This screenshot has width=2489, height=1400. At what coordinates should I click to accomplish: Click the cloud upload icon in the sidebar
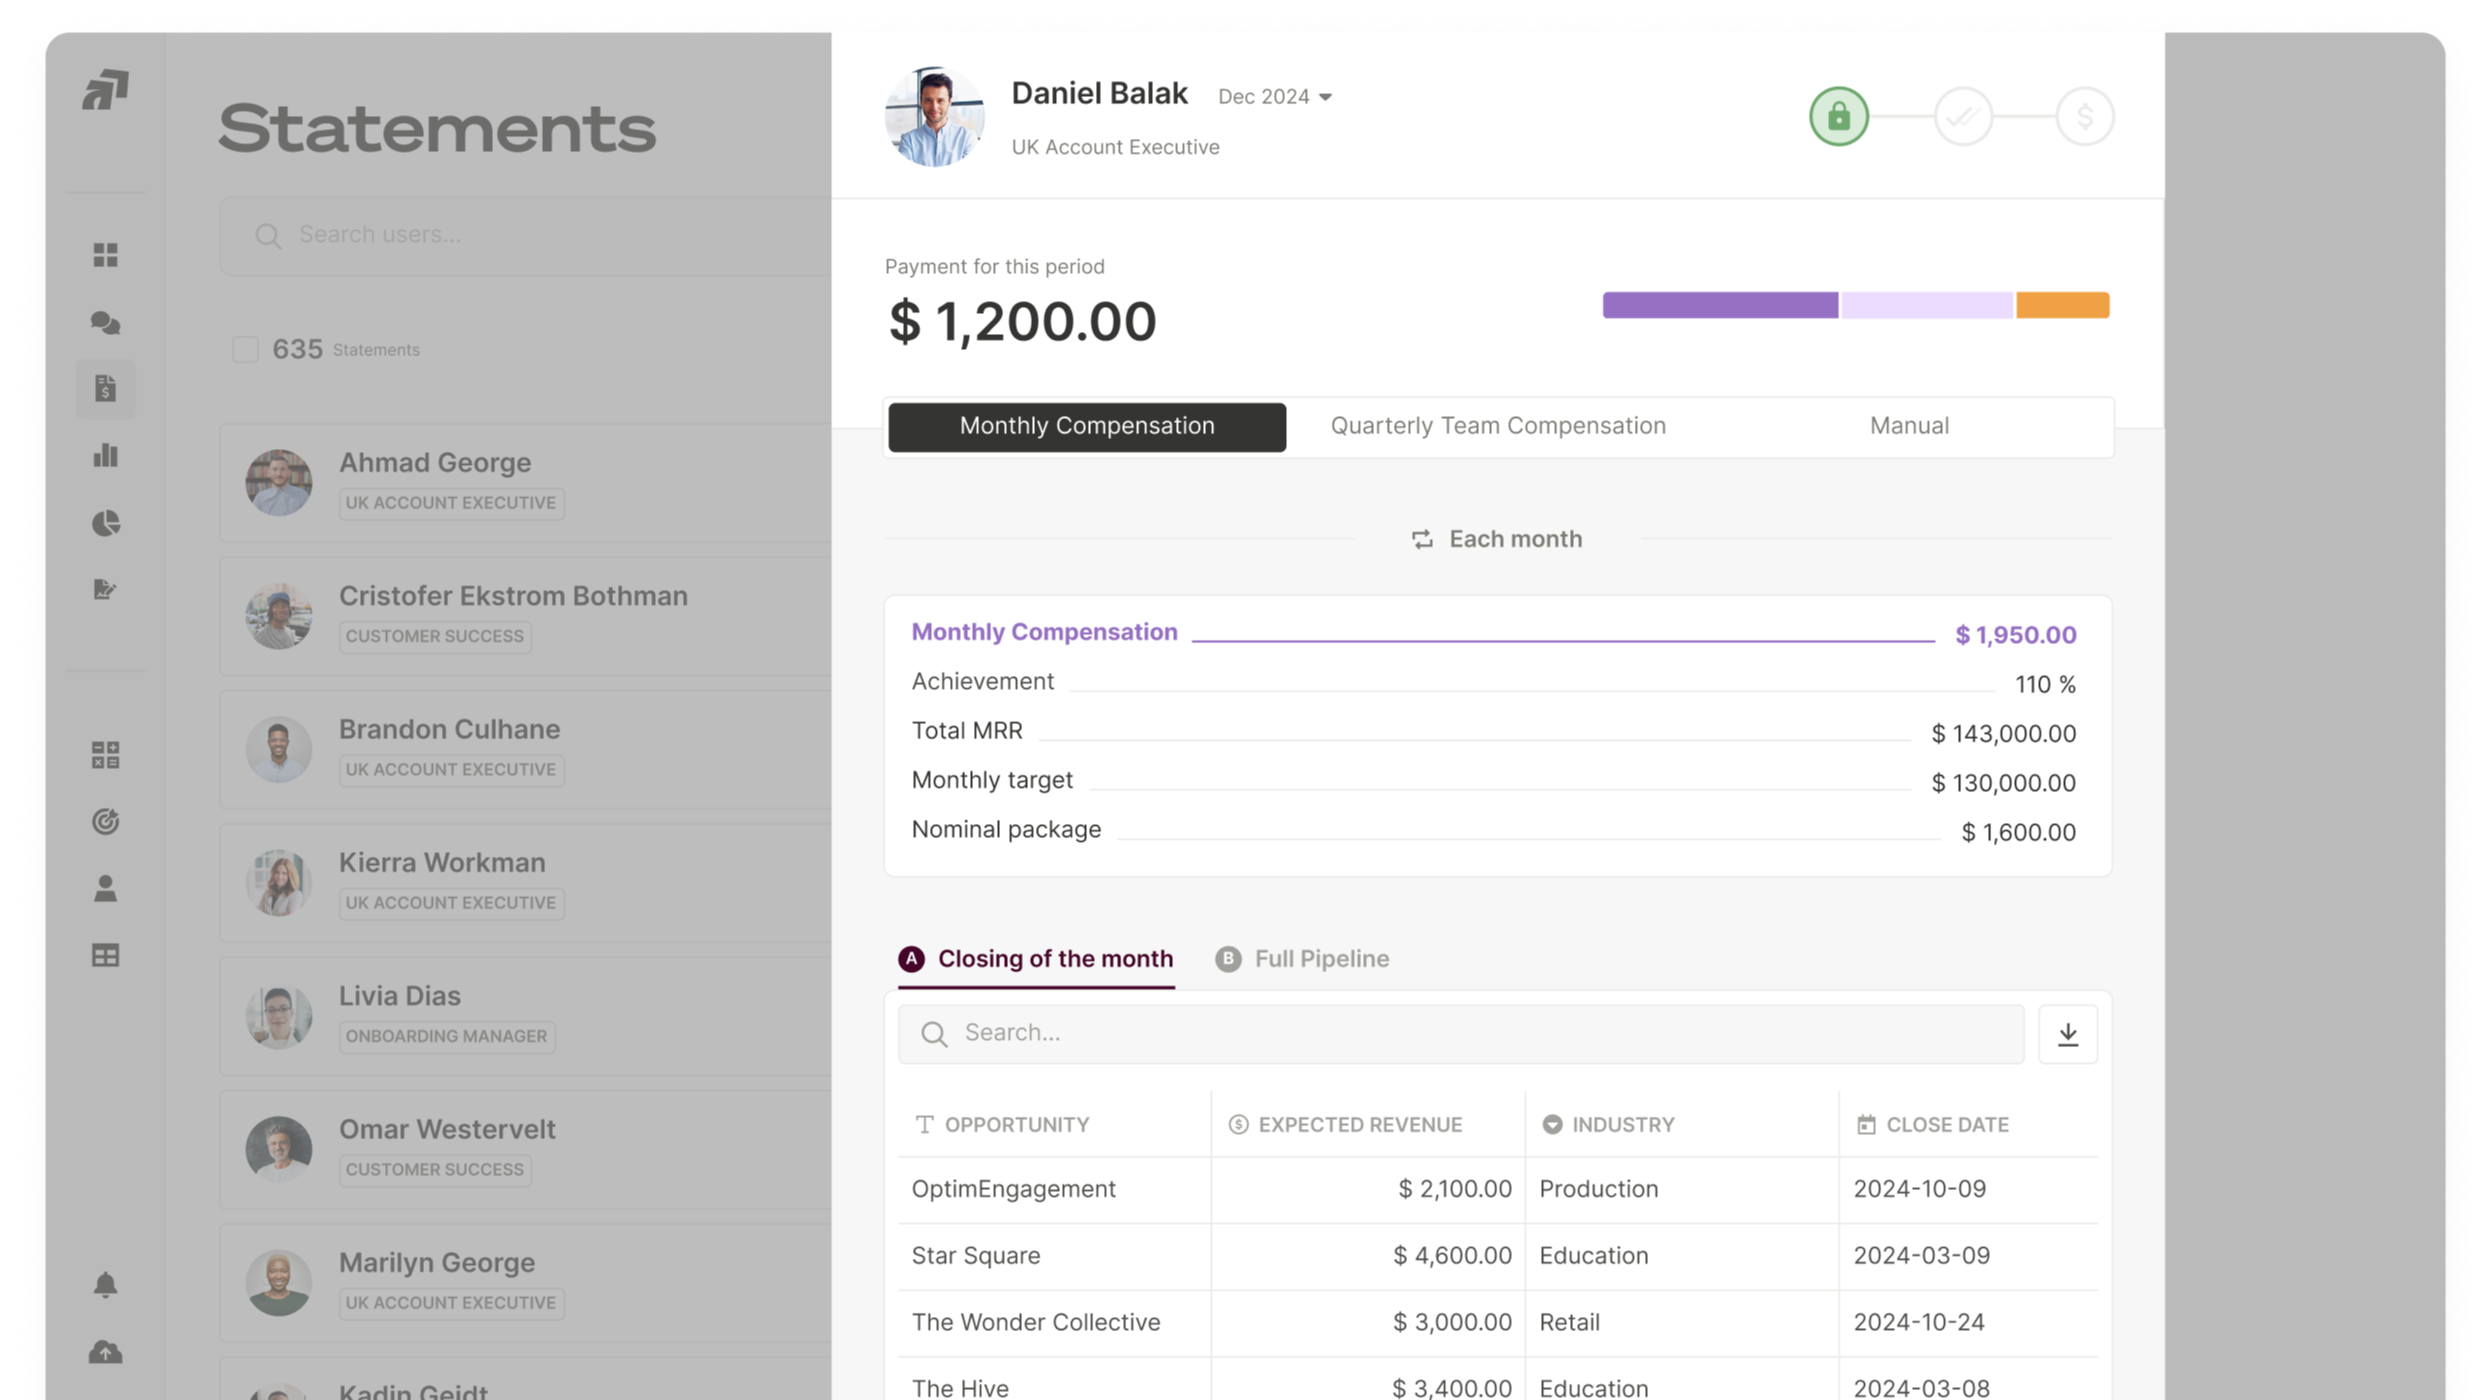point(105,1352)
